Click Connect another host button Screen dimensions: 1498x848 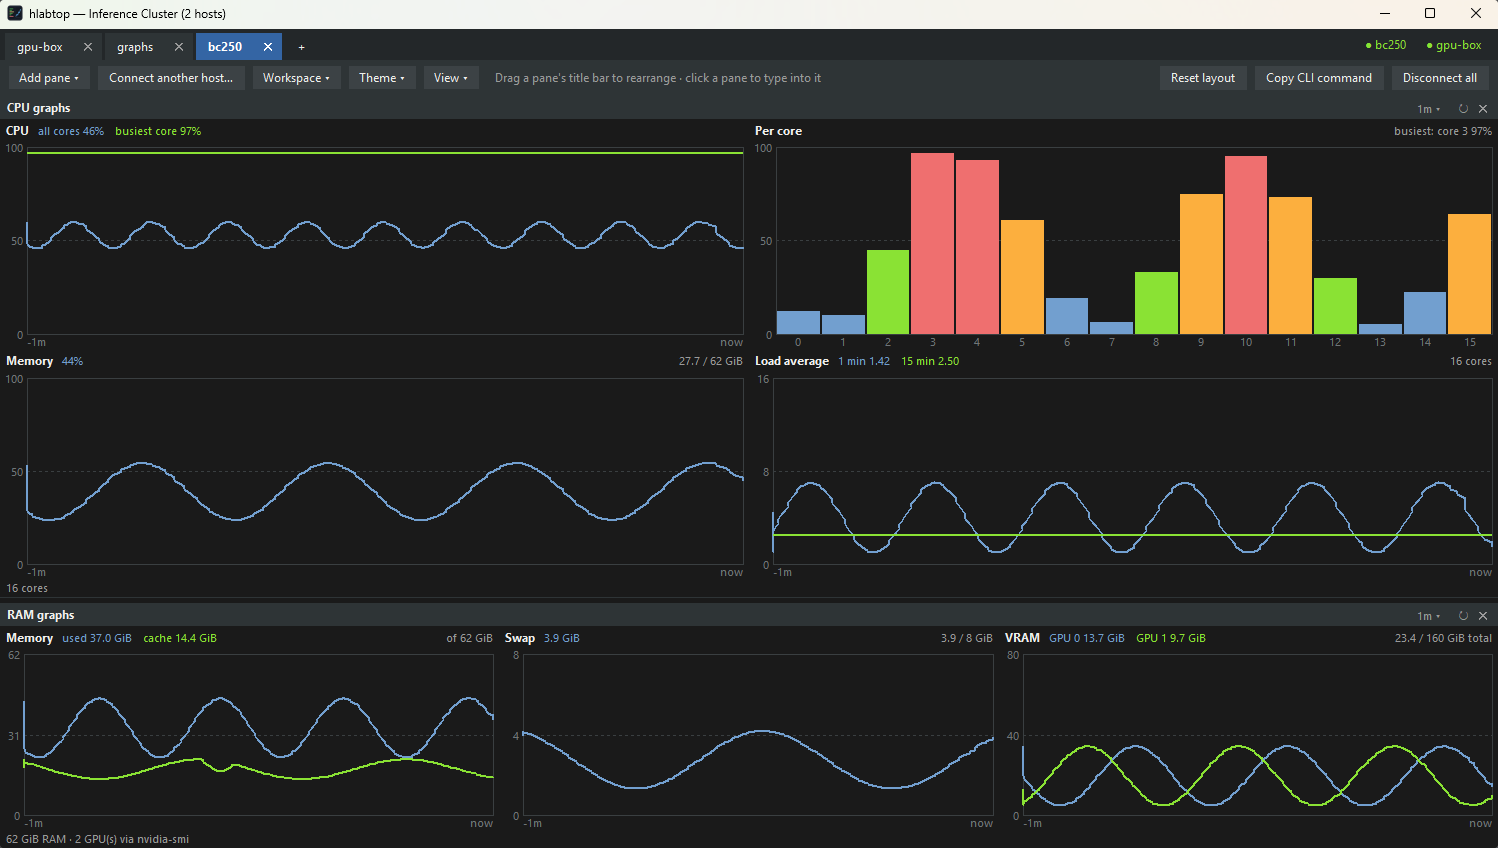(x=171, y=78)
